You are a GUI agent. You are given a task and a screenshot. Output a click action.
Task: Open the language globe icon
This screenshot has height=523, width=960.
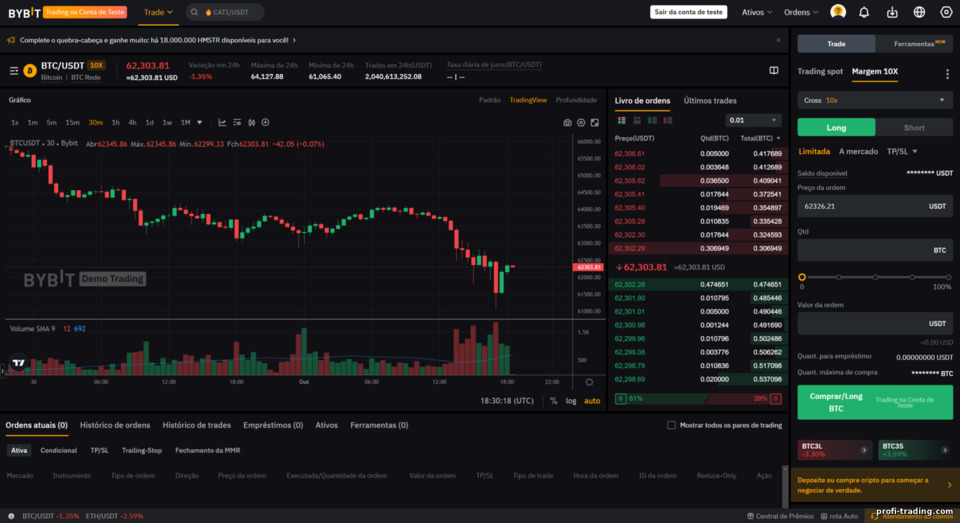point(919,12)
